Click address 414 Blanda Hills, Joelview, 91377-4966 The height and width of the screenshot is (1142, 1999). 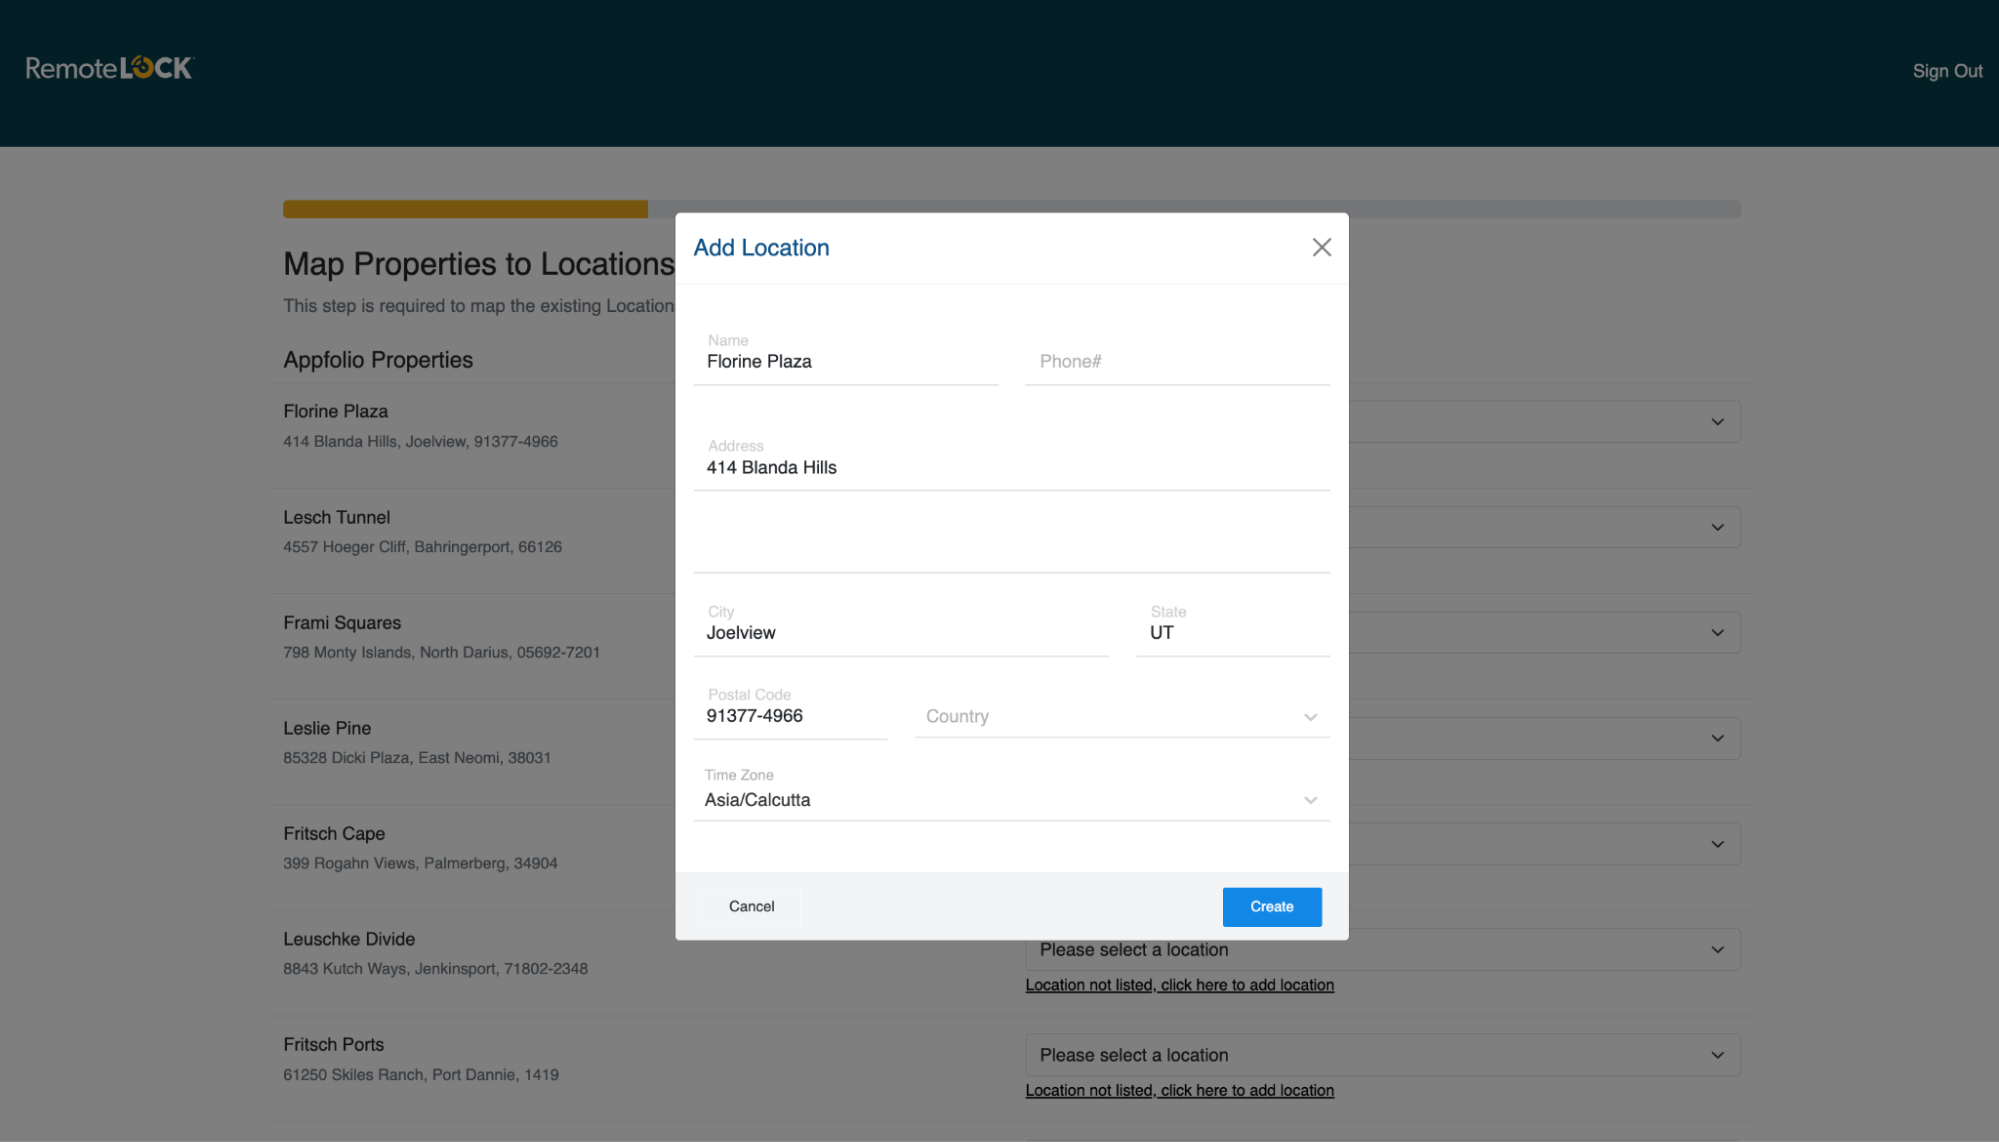[x=420, y=441]
